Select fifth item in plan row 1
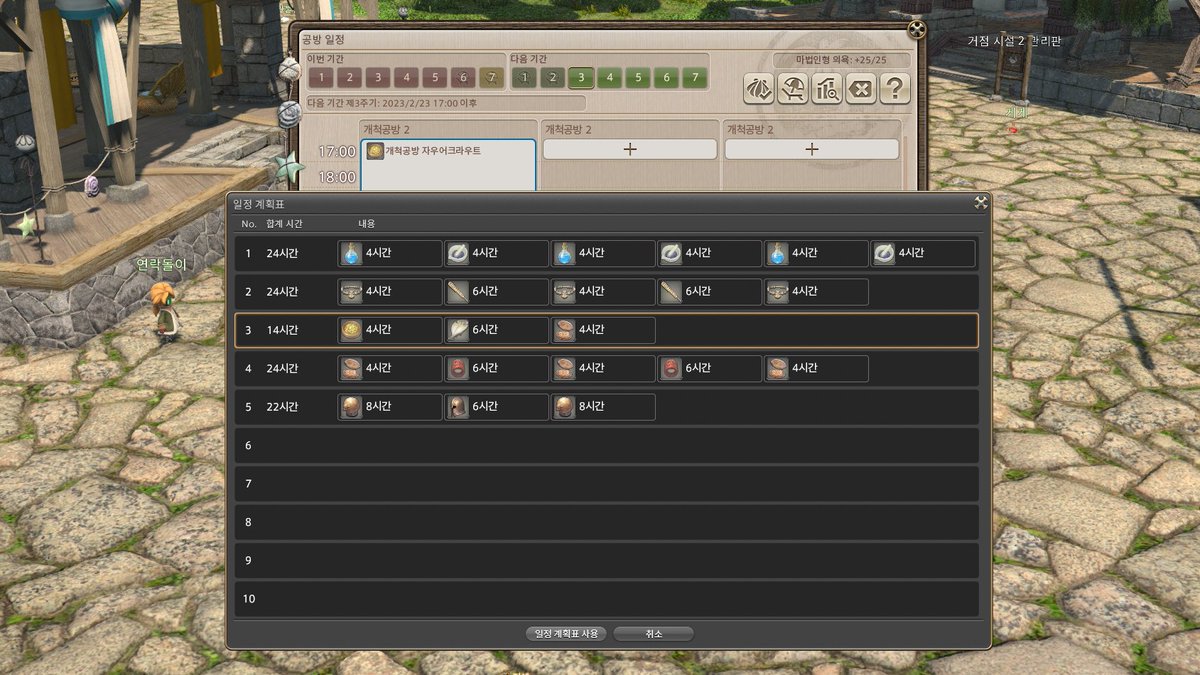 [x=817, y=253]
